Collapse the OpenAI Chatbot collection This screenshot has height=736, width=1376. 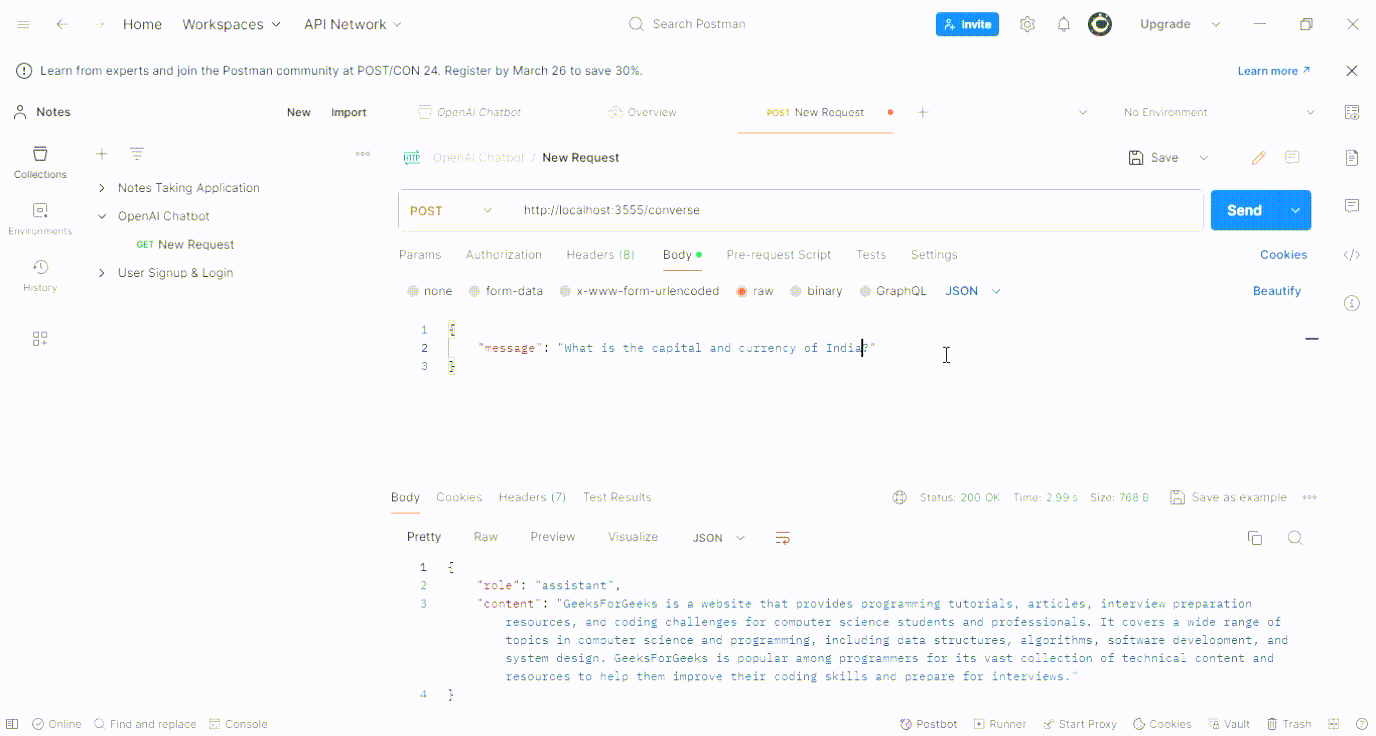[102, 216]
